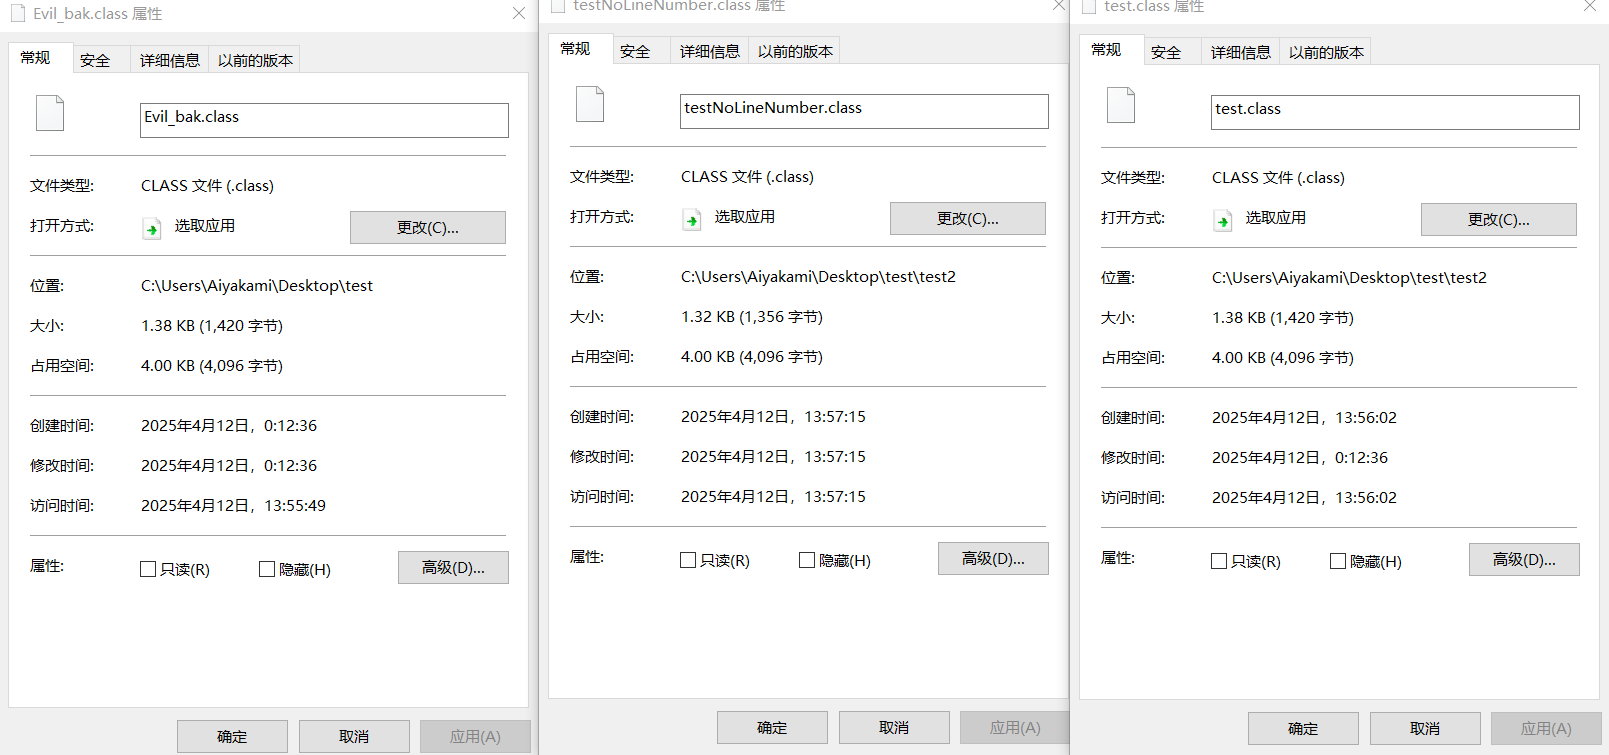Screen dimensions: 1609x755
Task: Open 高级(D)... in test.class window
Action: coord(1524,559)
